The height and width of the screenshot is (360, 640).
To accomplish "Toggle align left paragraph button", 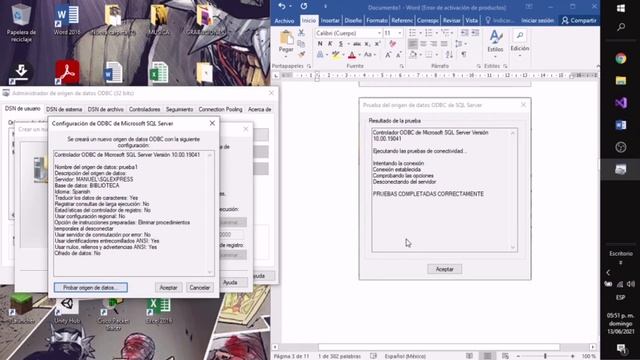I will [413, 44].
